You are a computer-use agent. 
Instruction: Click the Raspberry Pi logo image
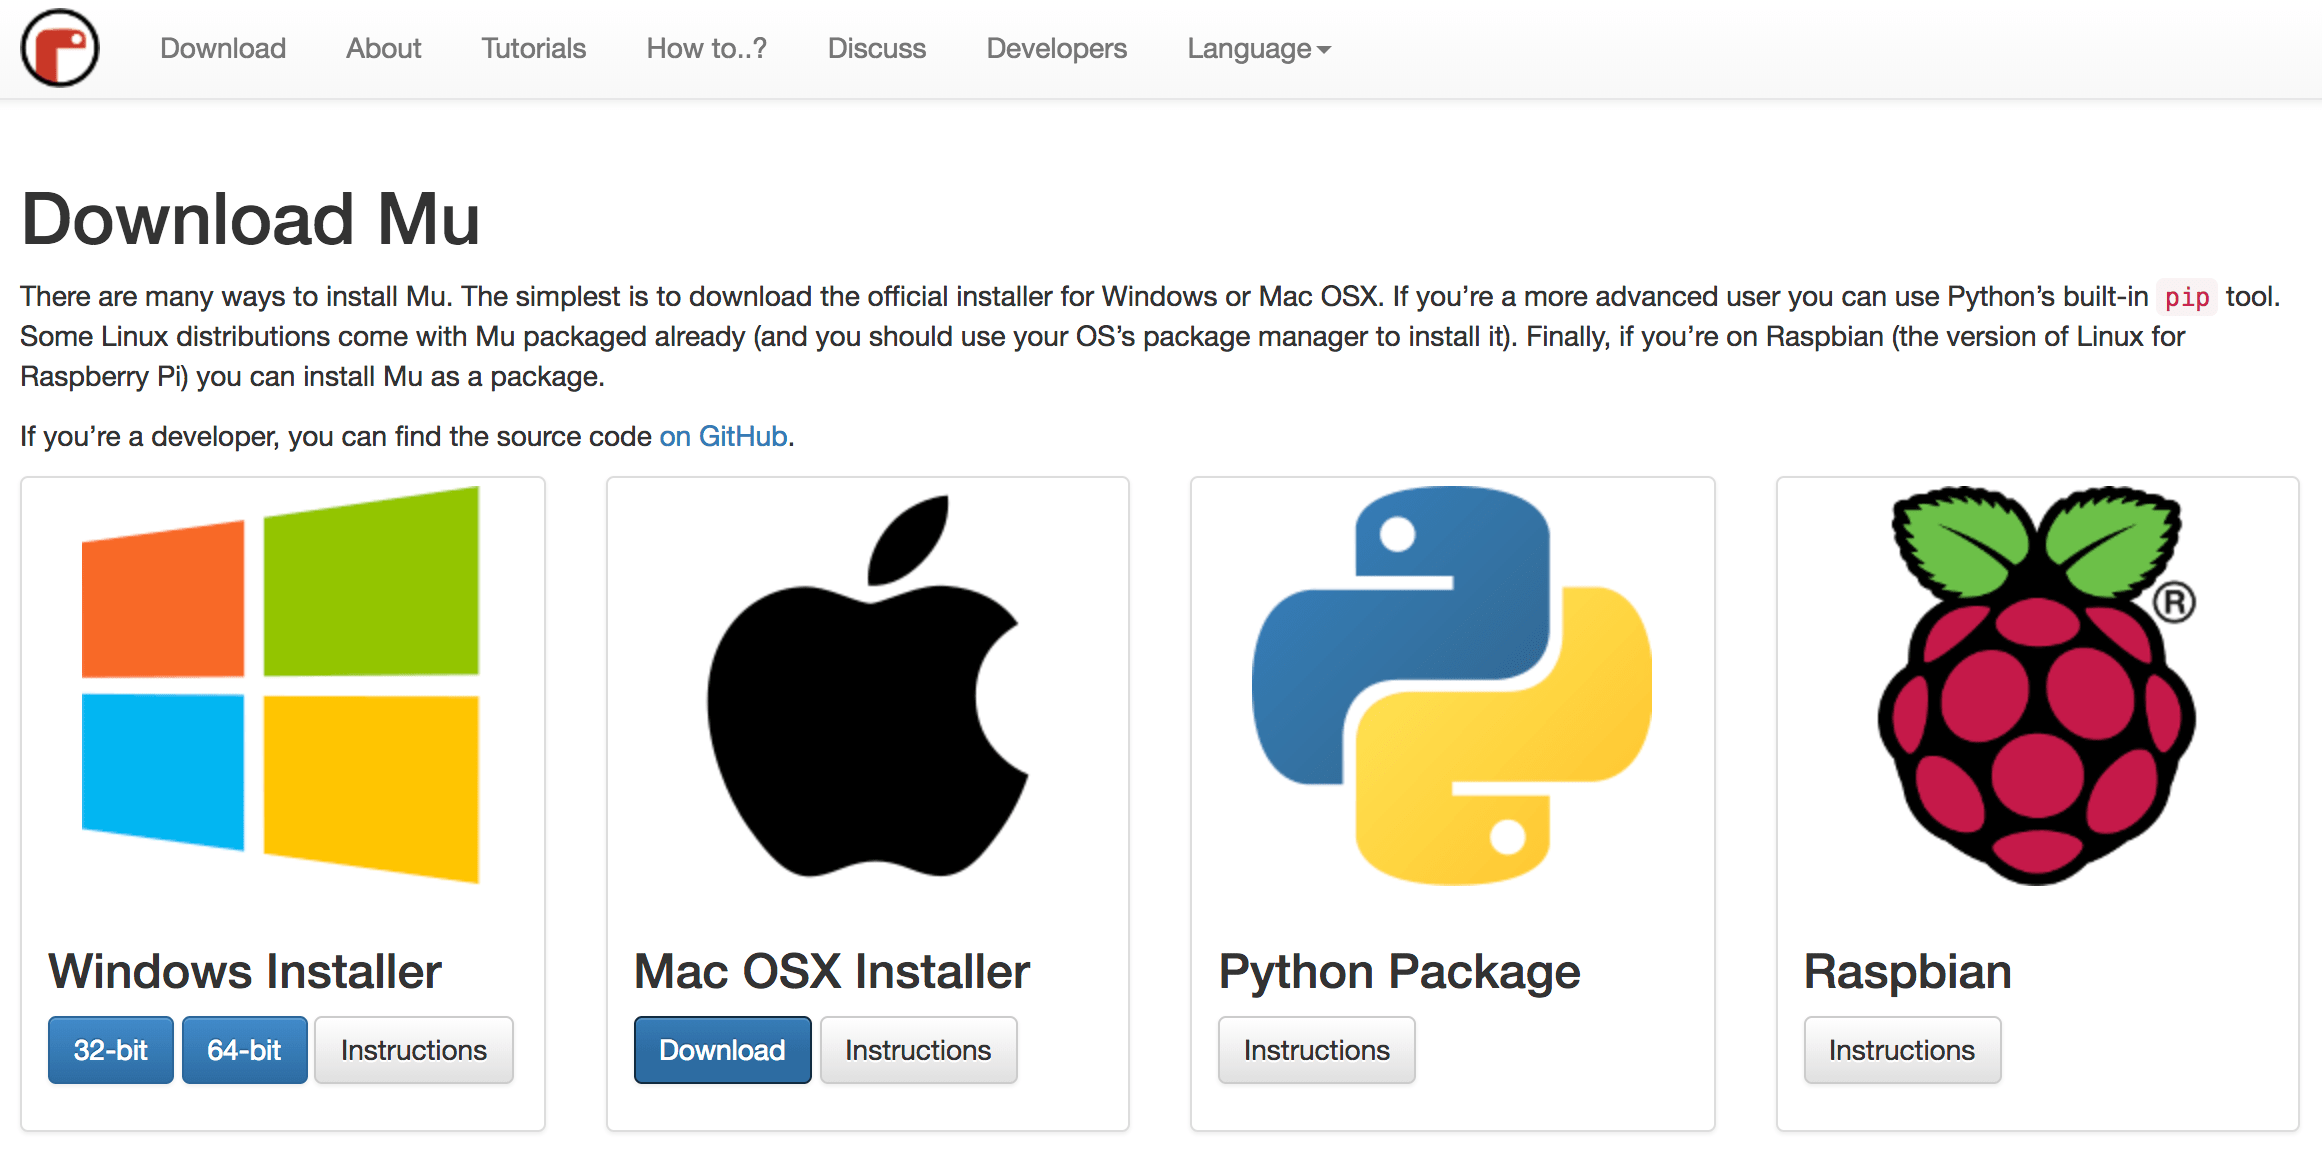point(2037,686)
